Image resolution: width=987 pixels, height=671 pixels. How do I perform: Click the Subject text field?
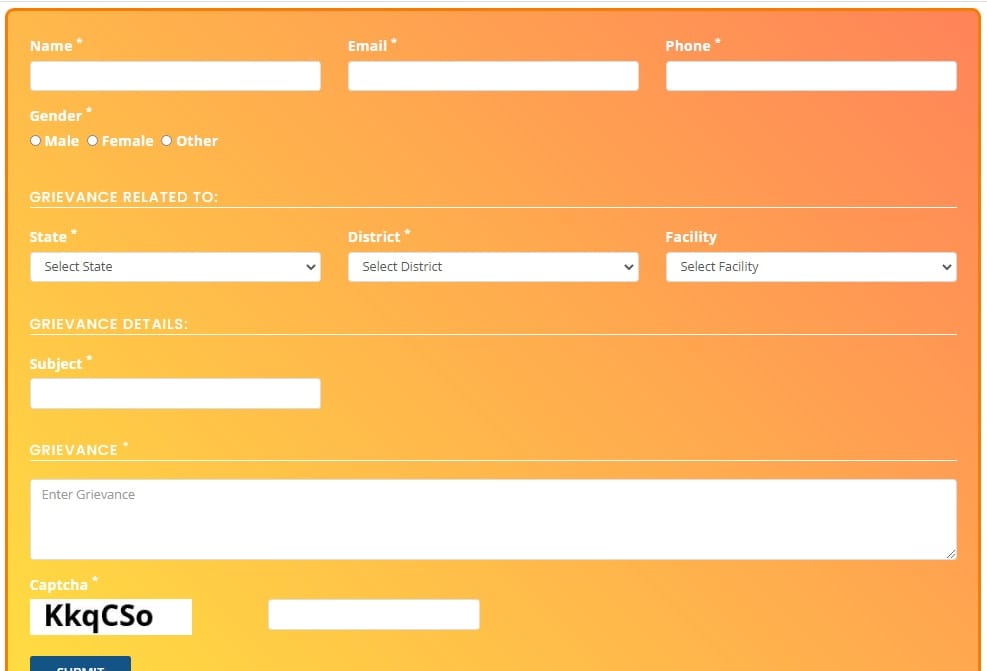point(175,393)
